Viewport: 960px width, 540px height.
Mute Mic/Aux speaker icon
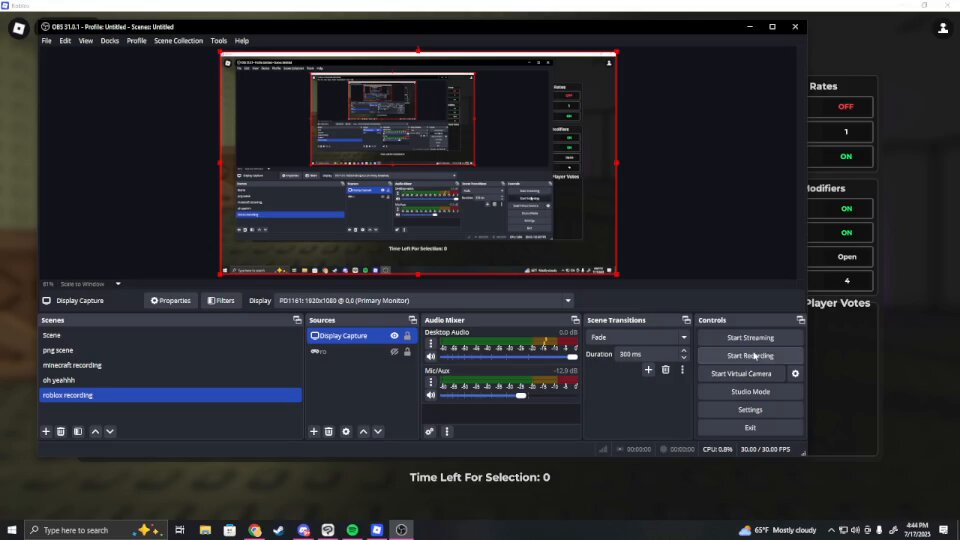tap(430, 396)
